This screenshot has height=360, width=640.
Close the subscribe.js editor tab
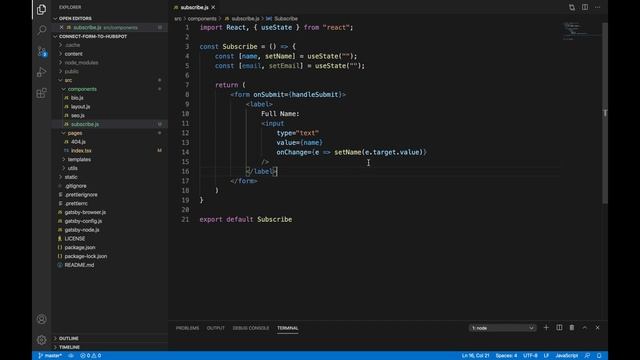coord(213,7)
